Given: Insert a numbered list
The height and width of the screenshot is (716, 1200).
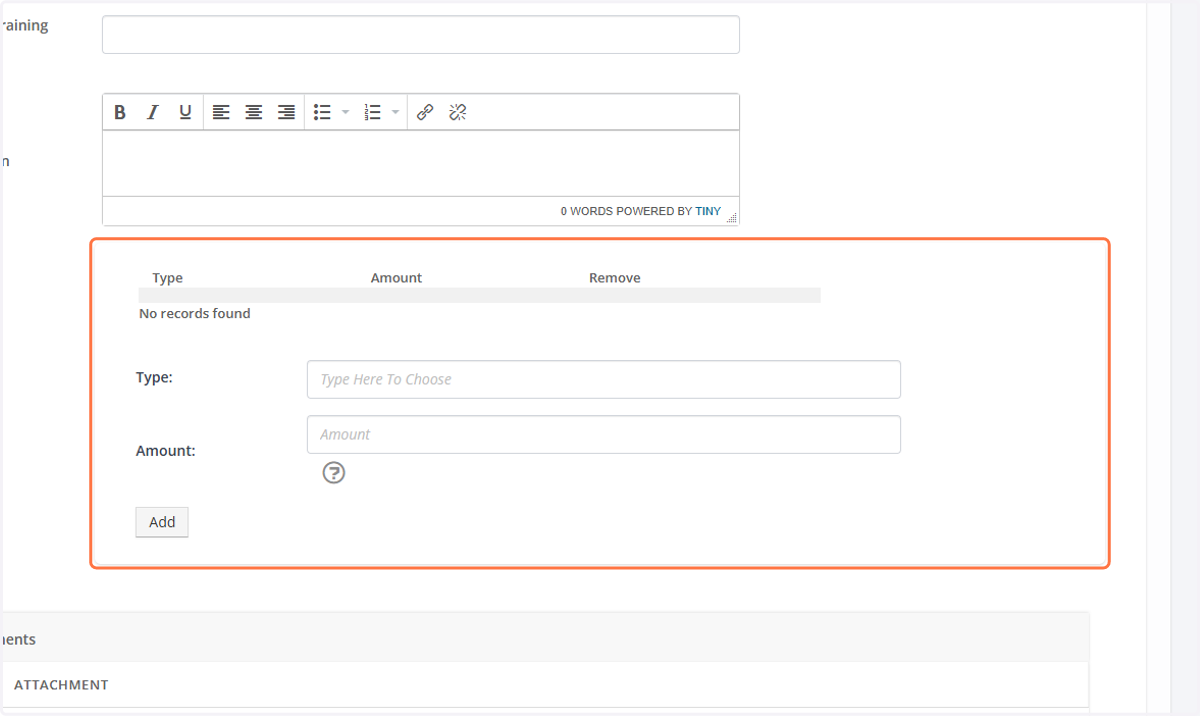Looking at the screenshot, I should pos(373,112).
